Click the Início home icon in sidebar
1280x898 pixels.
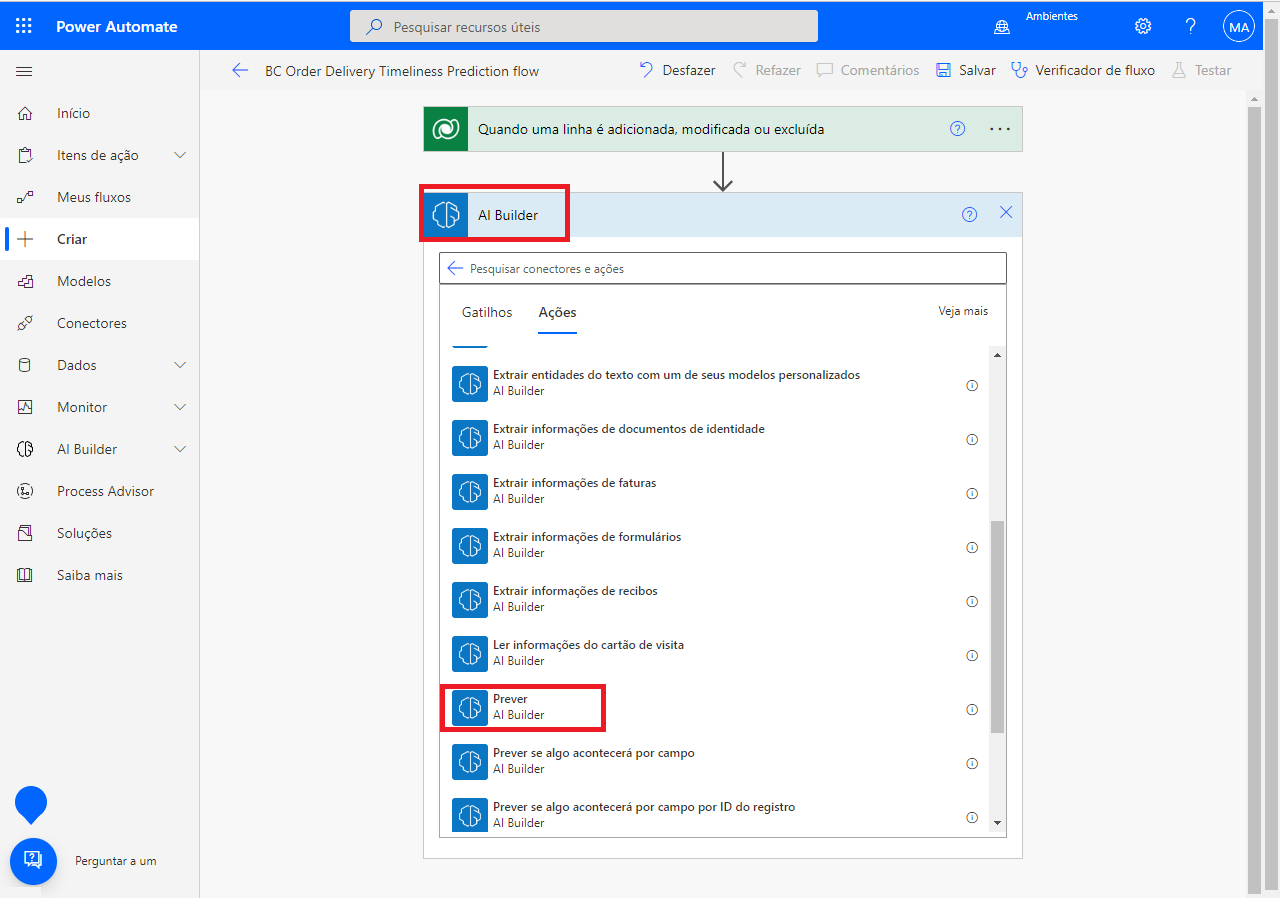(25, 113)
